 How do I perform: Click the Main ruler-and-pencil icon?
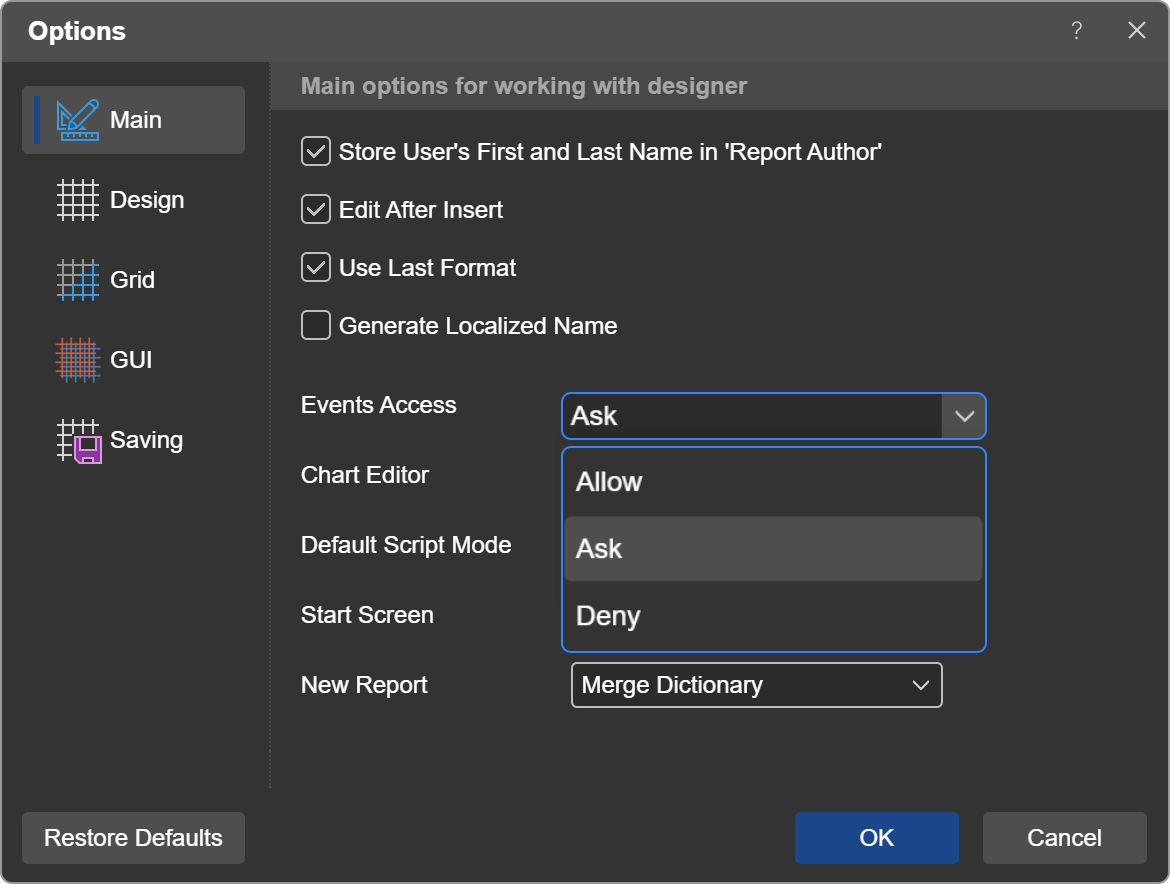click(x=78, y=120)
